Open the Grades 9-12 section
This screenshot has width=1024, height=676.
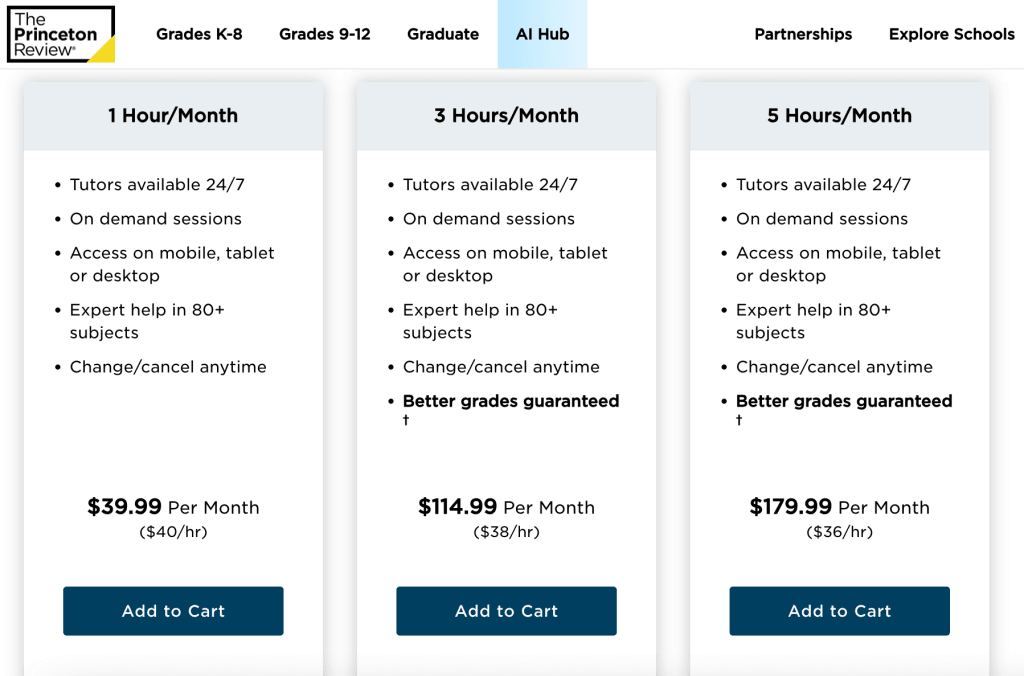(324, 34)
